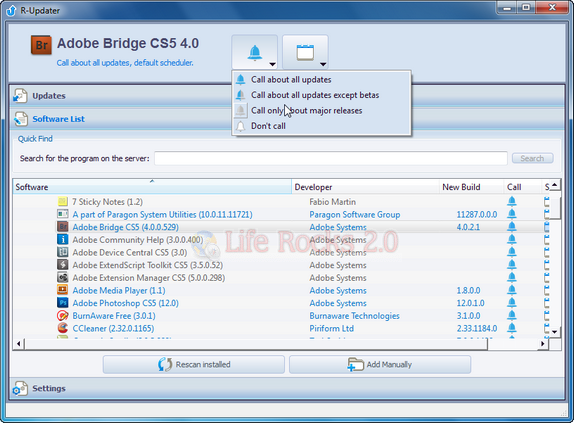Toggle call bell for 7 Sticky Notes
Viewport: 574px width, 423px height.
tap(512, 201)
